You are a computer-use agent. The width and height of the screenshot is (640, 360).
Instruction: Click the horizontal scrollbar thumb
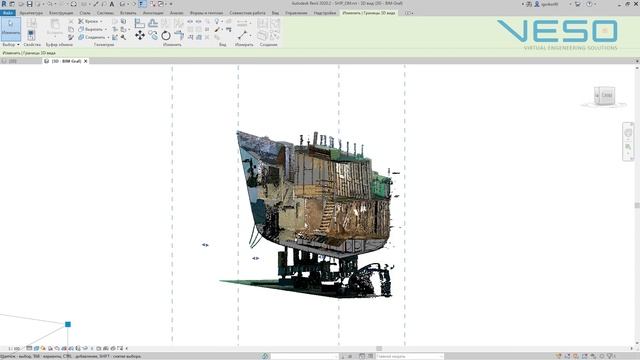[x=379, y=349]
